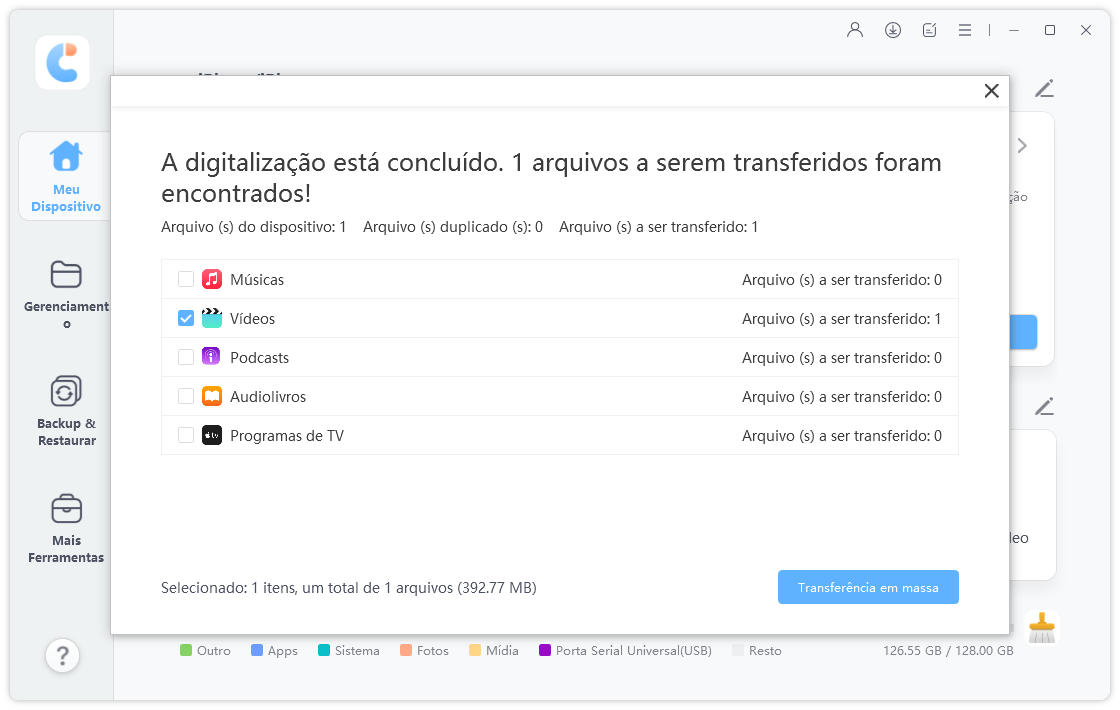The height and width of the screenshot is (710, 1120).
Task: Check the Programas de TV checkbox
Action: (x=186, y=436)
